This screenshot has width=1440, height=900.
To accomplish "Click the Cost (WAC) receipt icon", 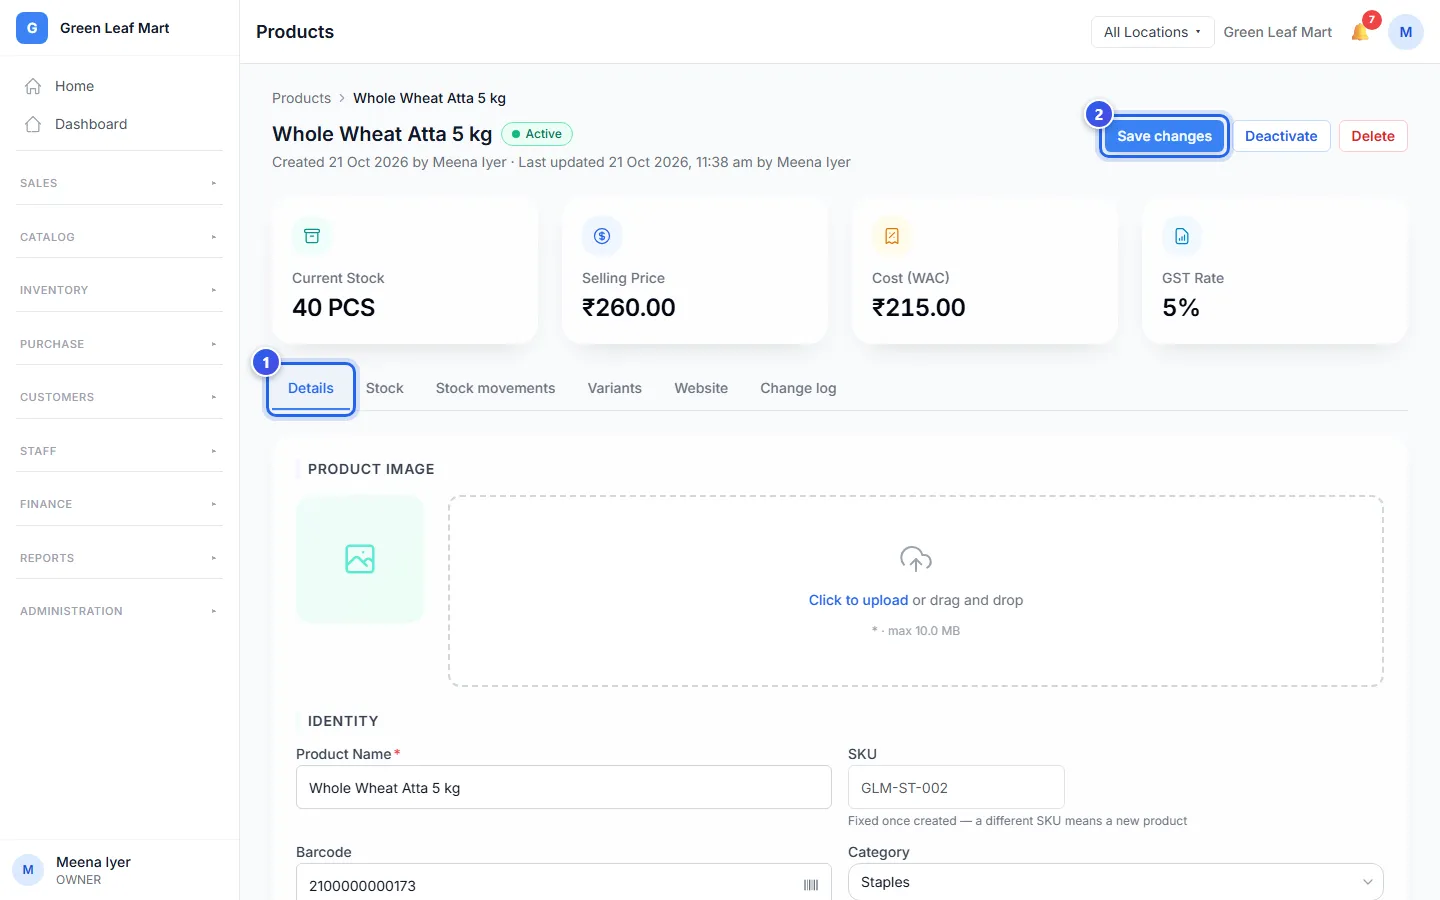I will pos(892,236).
